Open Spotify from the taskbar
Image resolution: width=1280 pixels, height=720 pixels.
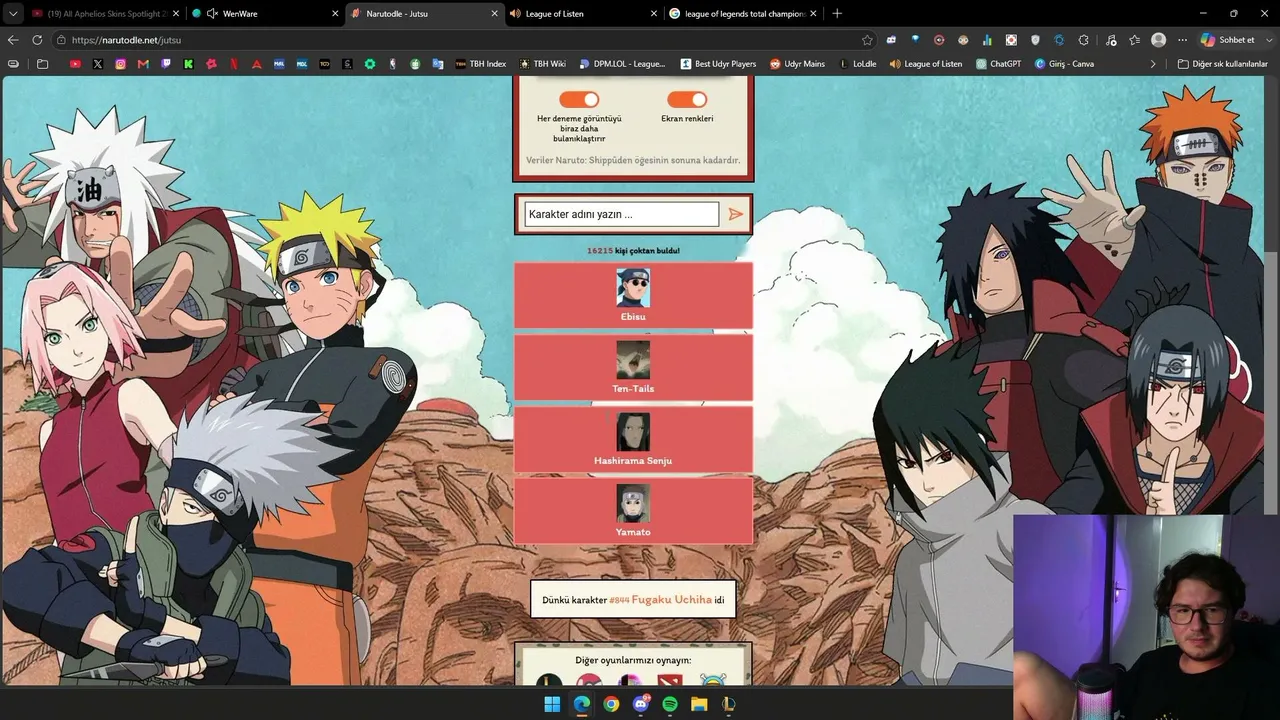click(670, 704)
